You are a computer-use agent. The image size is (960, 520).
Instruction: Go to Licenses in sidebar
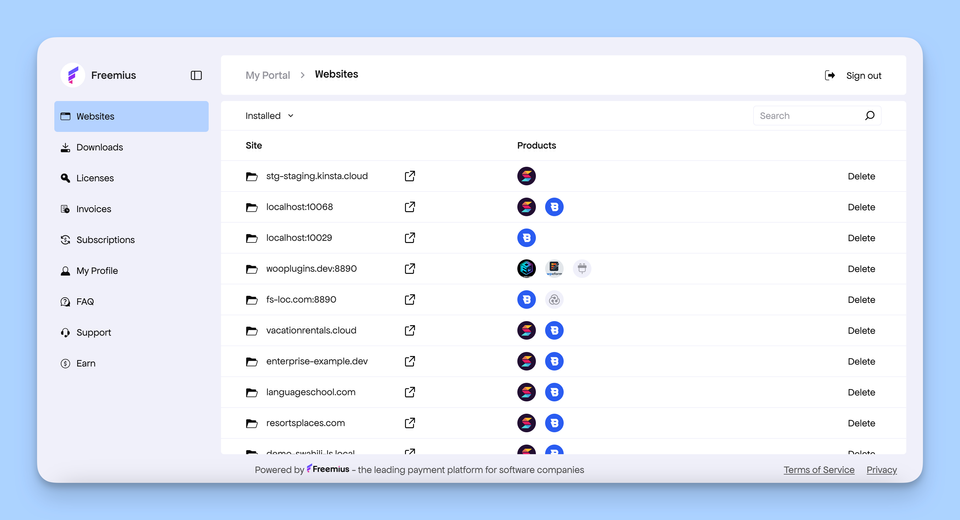[x=95, y=178]
